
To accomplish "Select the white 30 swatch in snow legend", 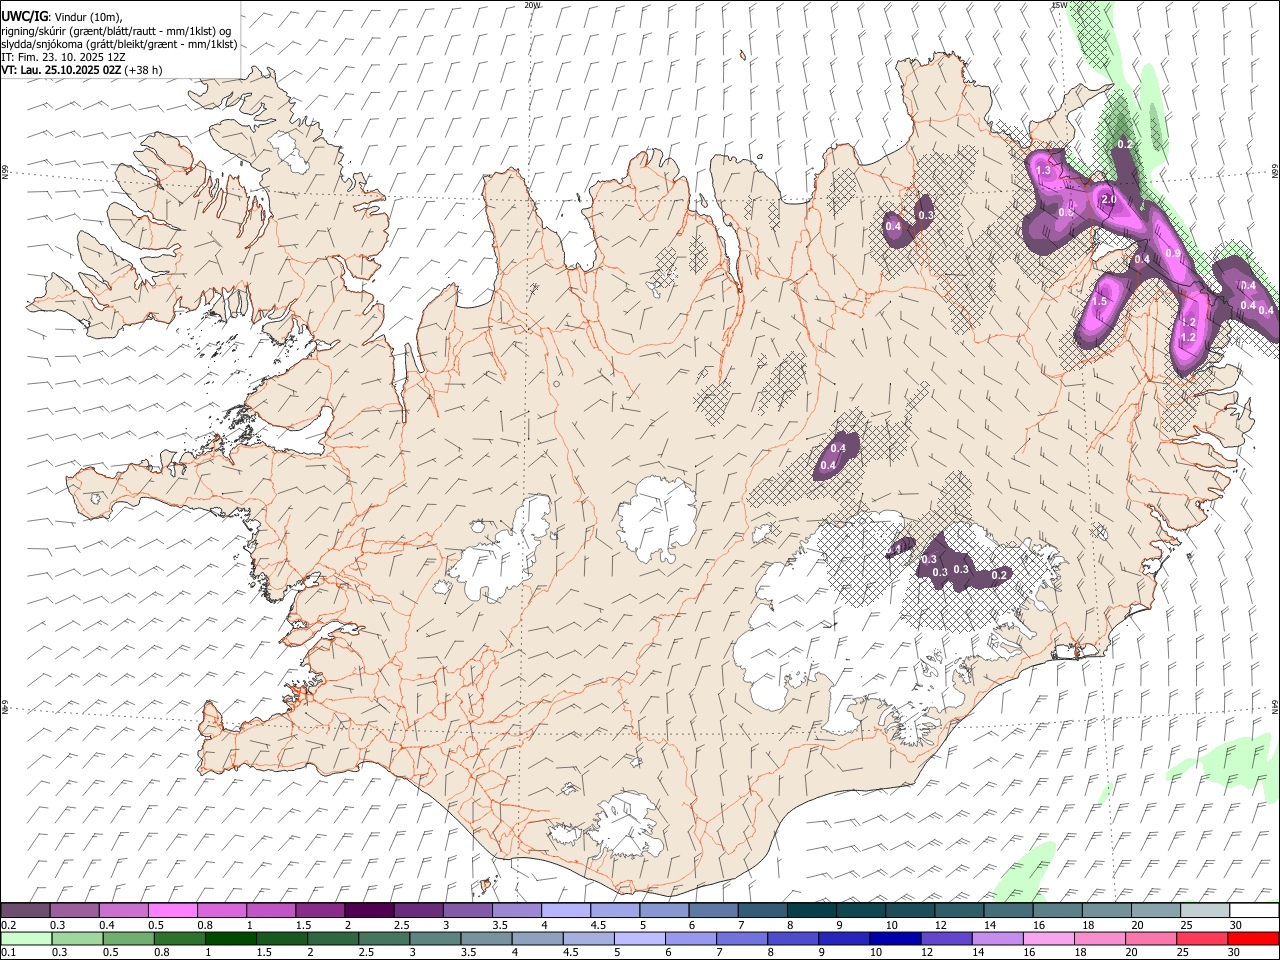I will click(1254, 910).
